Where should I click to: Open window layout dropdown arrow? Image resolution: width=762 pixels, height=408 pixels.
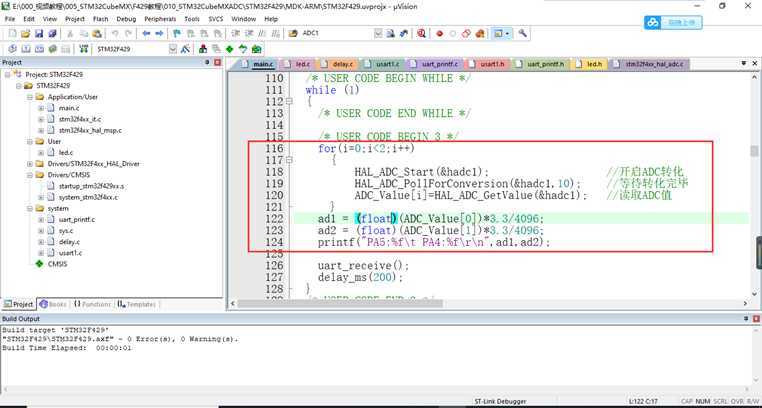507,34
